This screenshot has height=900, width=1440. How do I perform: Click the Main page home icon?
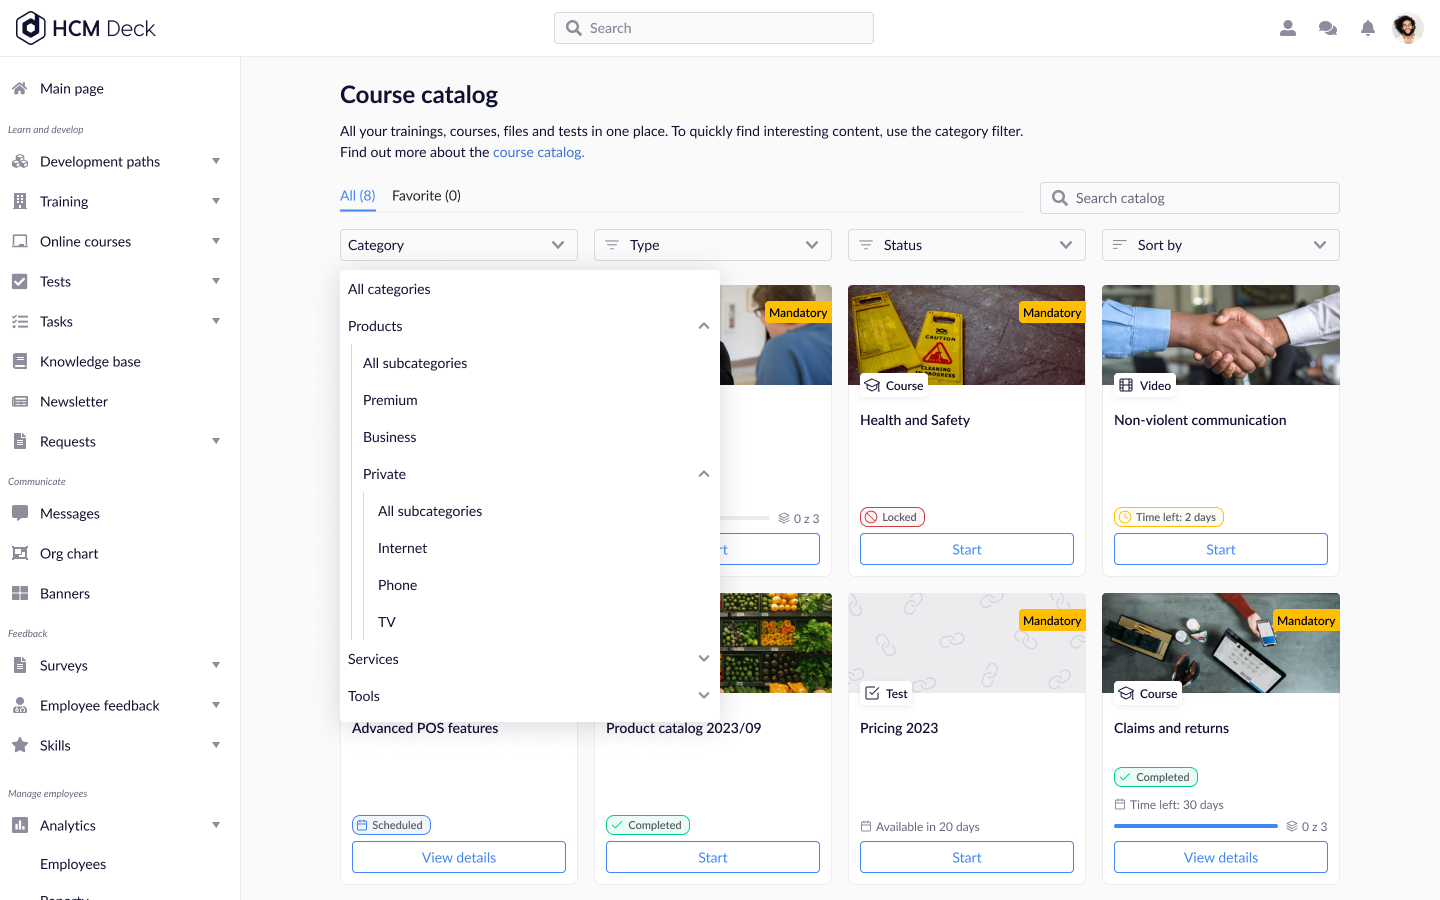[19, 88]
